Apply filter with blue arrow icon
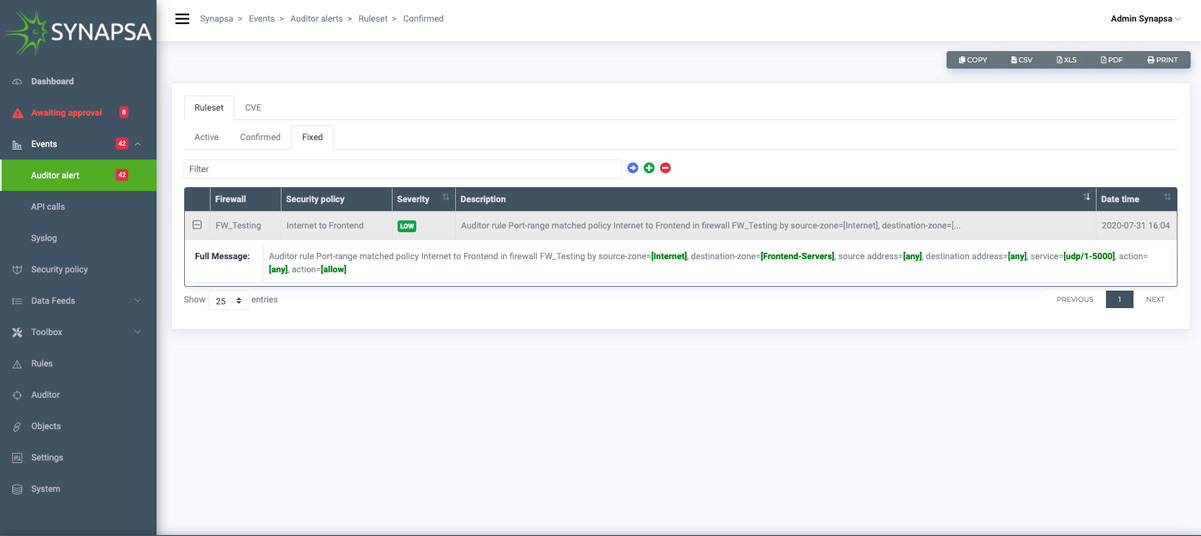This screenshot has height=536, width=1201. 633,168
